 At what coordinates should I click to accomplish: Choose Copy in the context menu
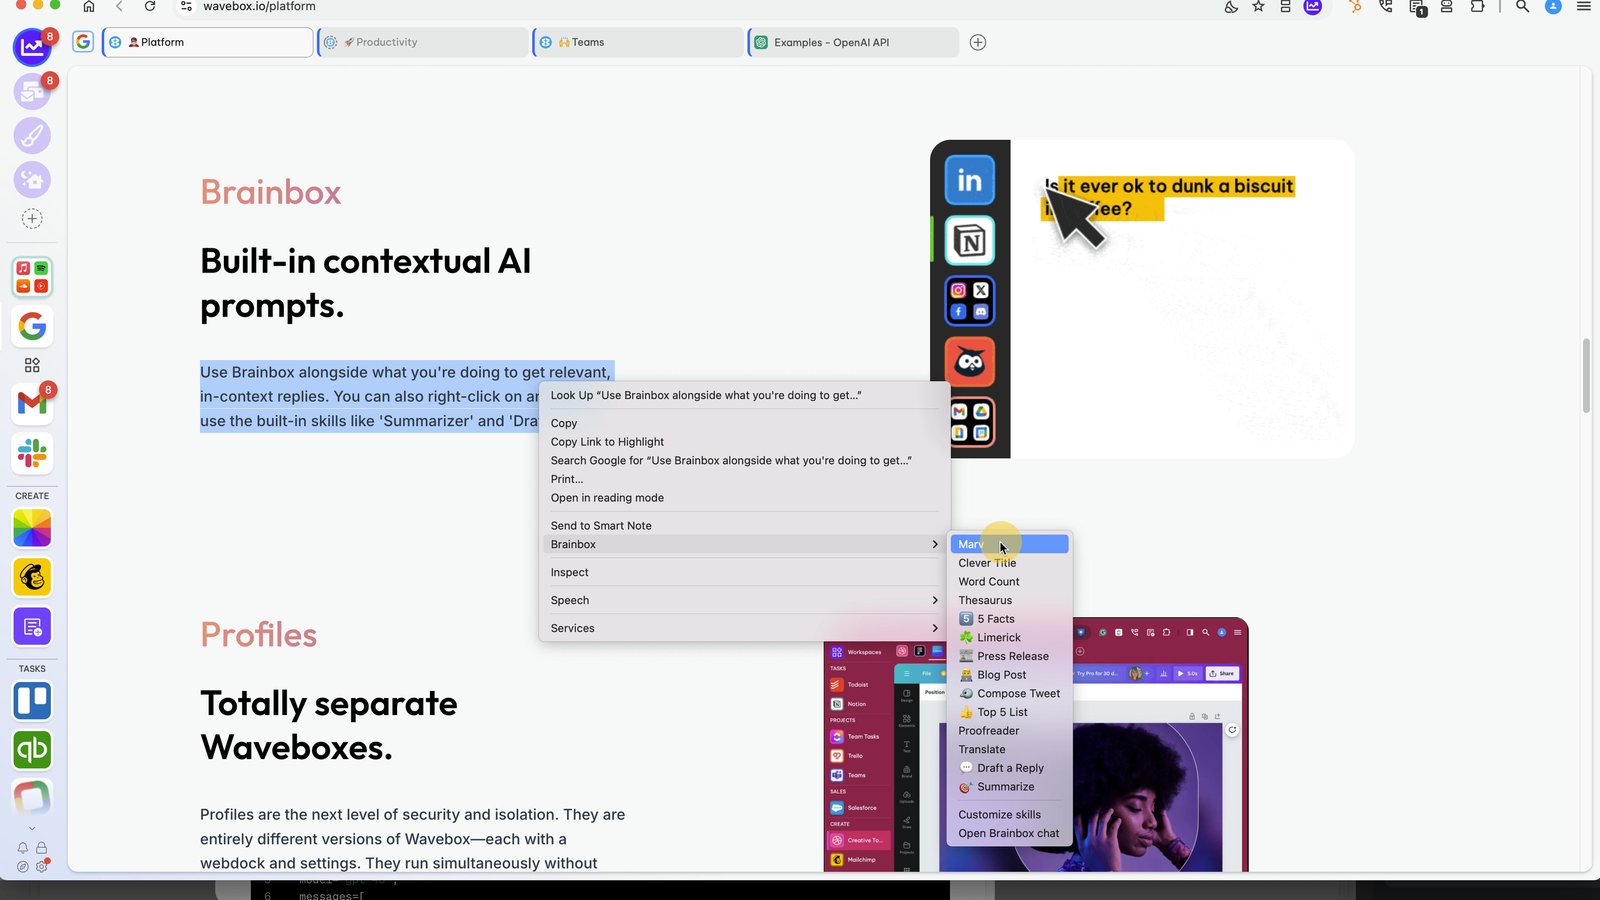[745, 423]
